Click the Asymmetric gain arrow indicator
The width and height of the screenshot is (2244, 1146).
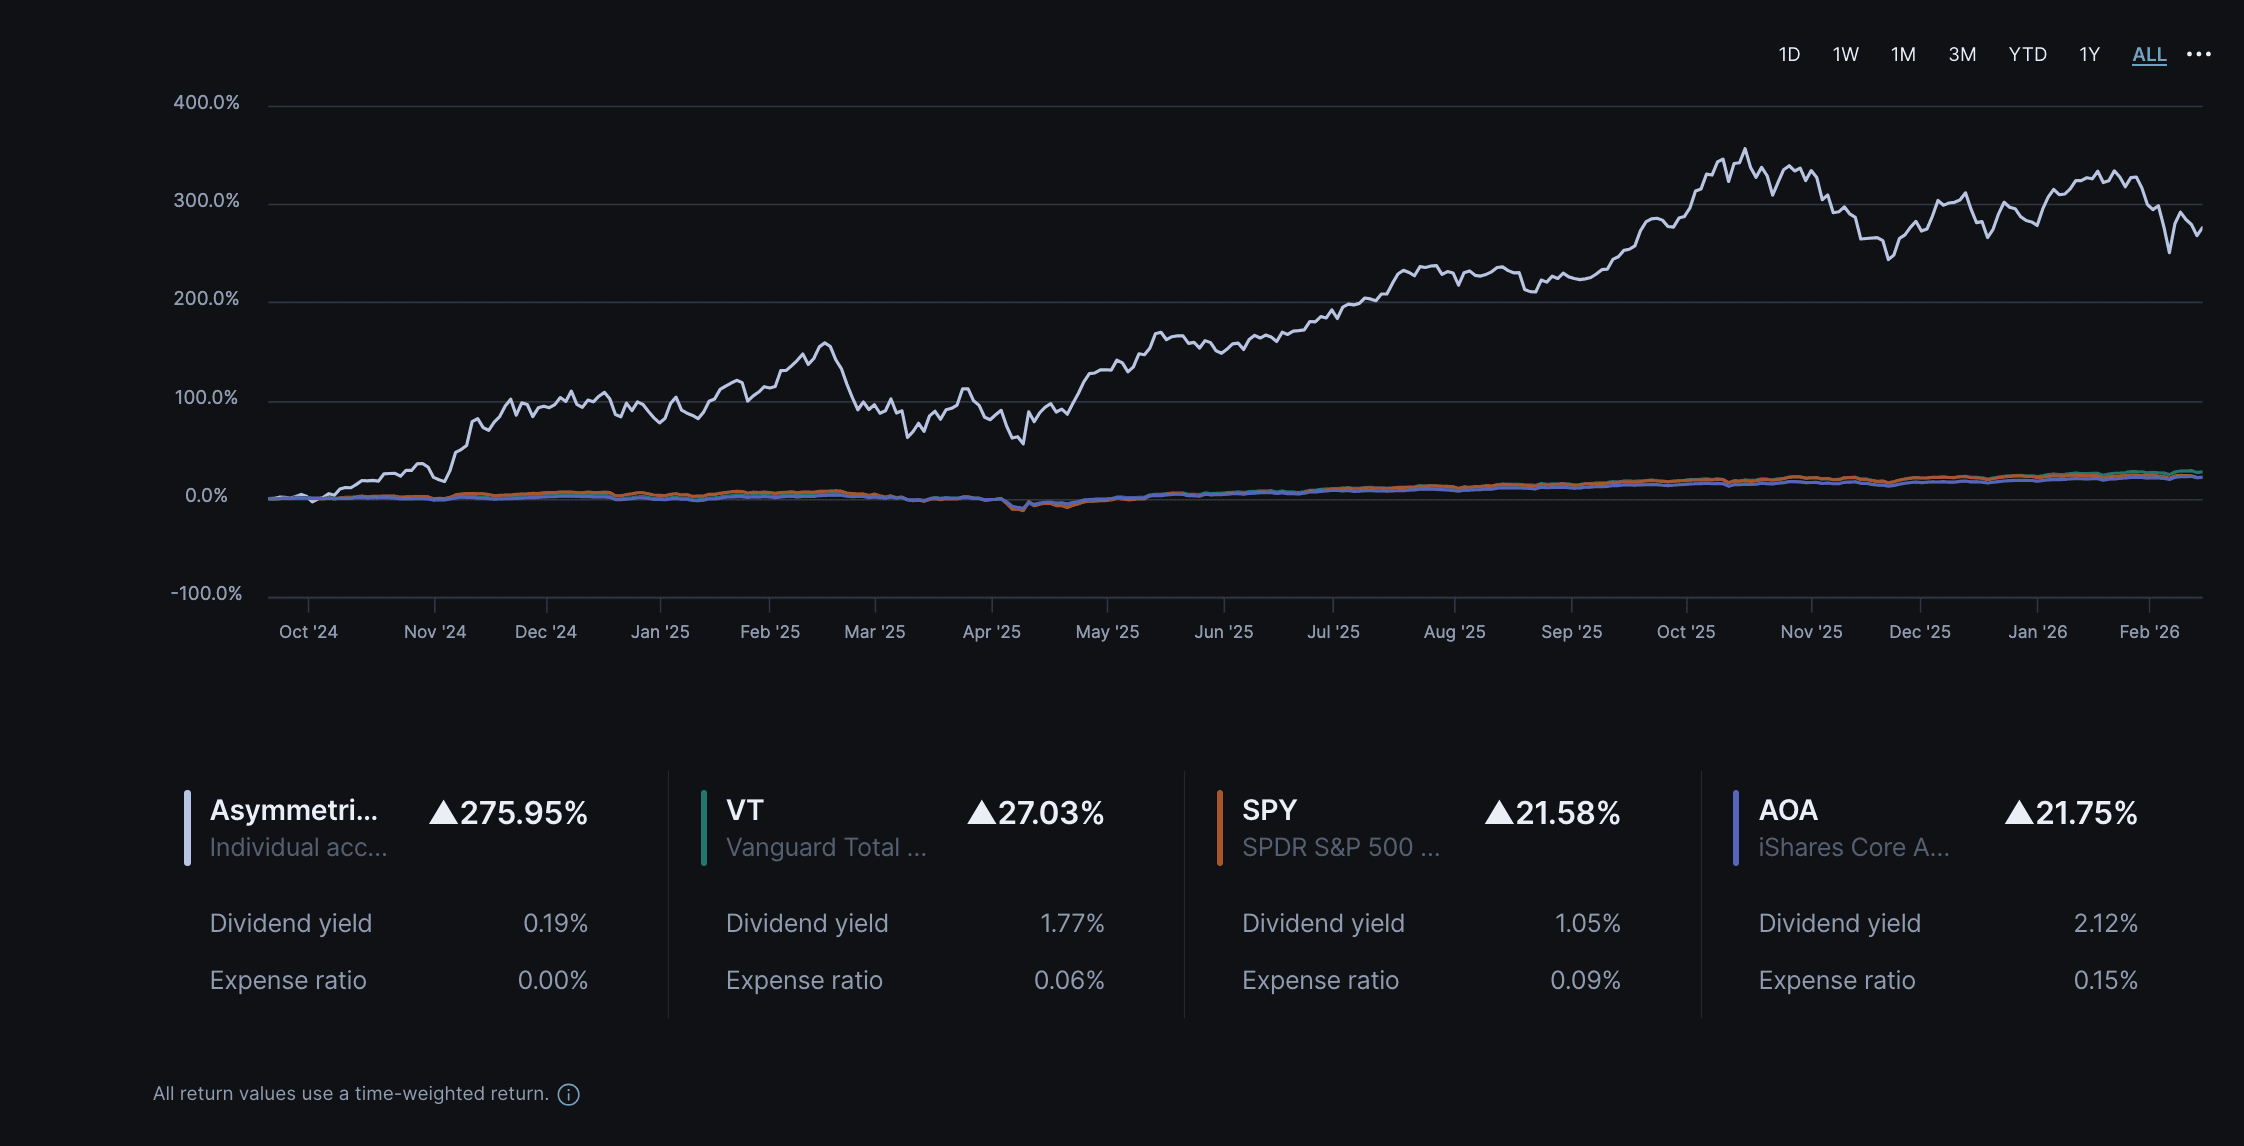coord(442,813)
